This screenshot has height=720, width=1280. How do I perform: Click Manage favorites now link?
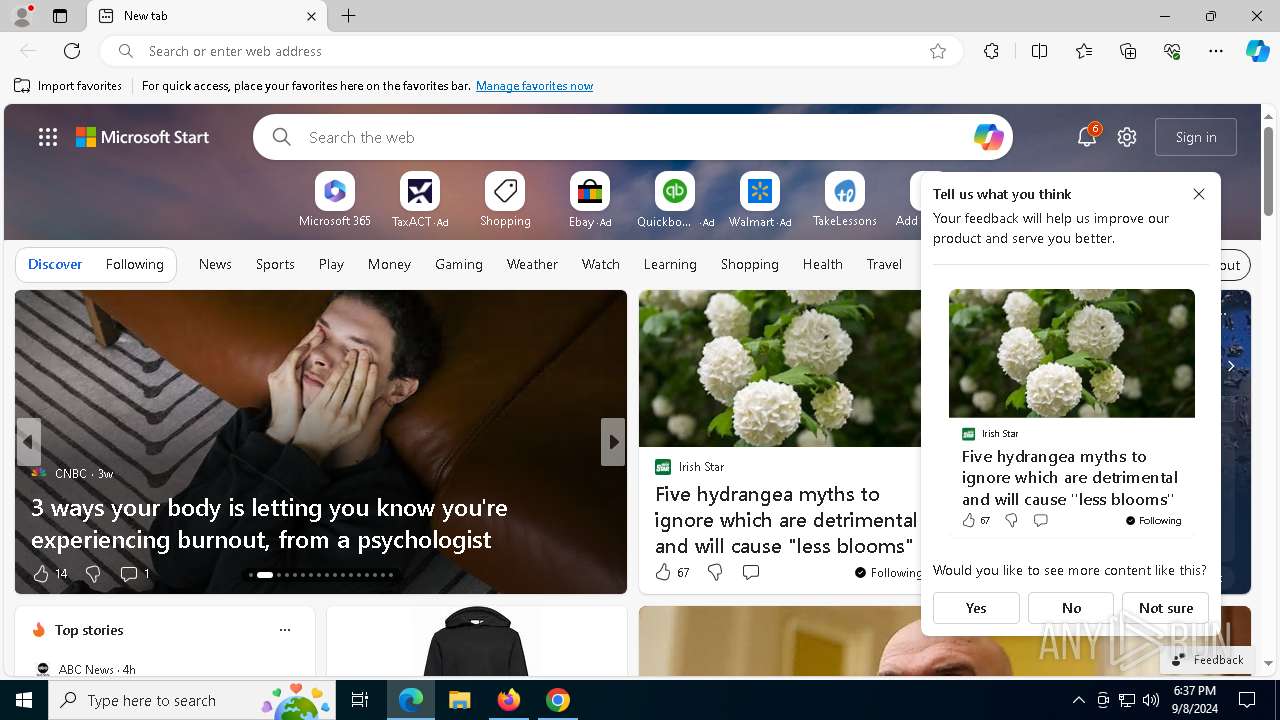click(x=534, y=86)
